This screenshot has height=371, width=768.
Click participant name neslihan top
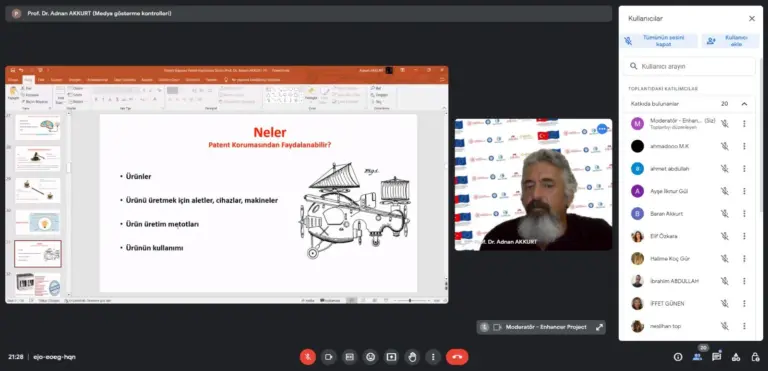[x=665, y=326]
